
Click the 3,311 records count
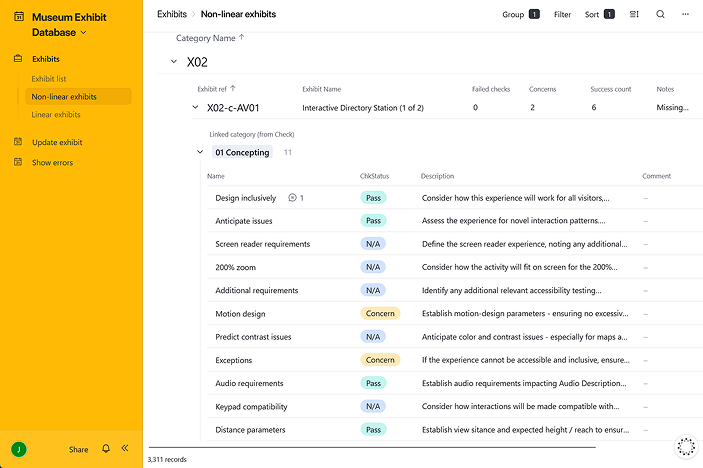(167, 459)
